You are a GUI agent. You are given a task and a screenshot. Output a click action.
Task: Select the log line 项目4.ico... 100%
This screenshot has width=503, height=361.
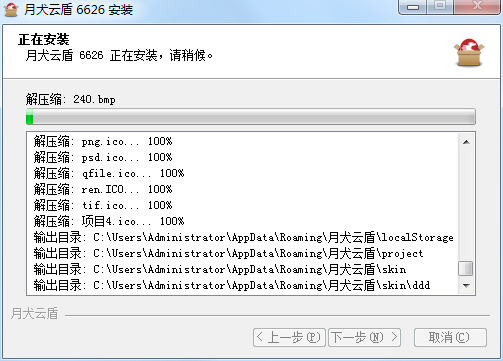pos(109,221)
